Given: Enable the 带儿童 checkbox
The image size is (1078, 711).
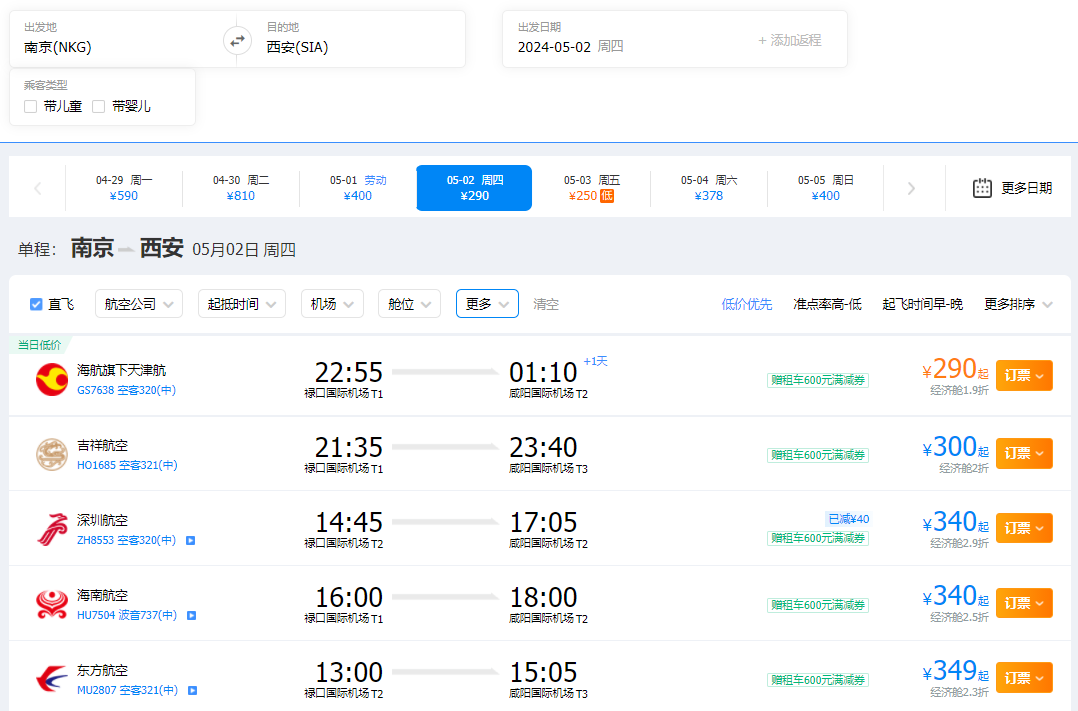Looking at the screenshot, I should coord(31,106).
